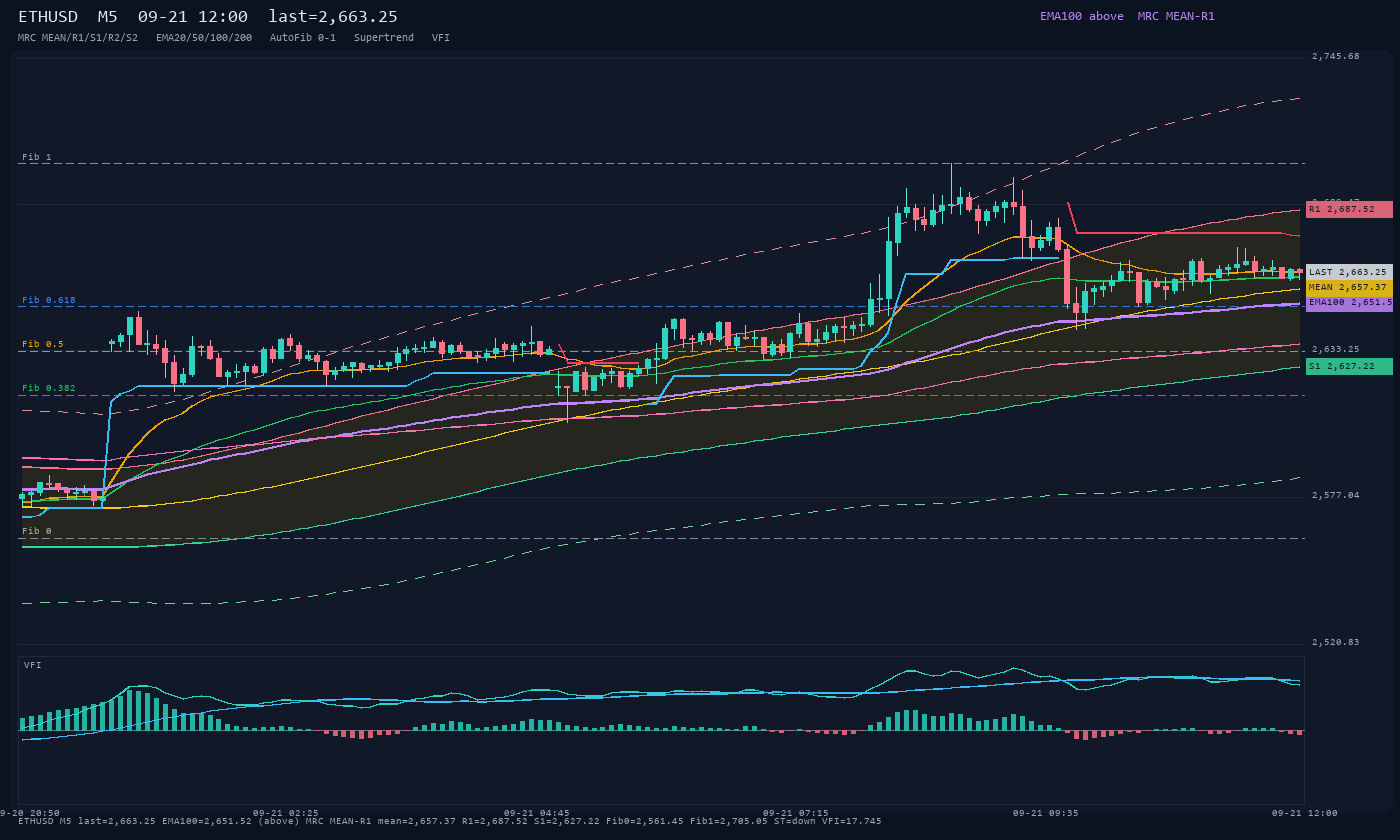Click the 09-21 02:25 time axis label

coord(286,813)
